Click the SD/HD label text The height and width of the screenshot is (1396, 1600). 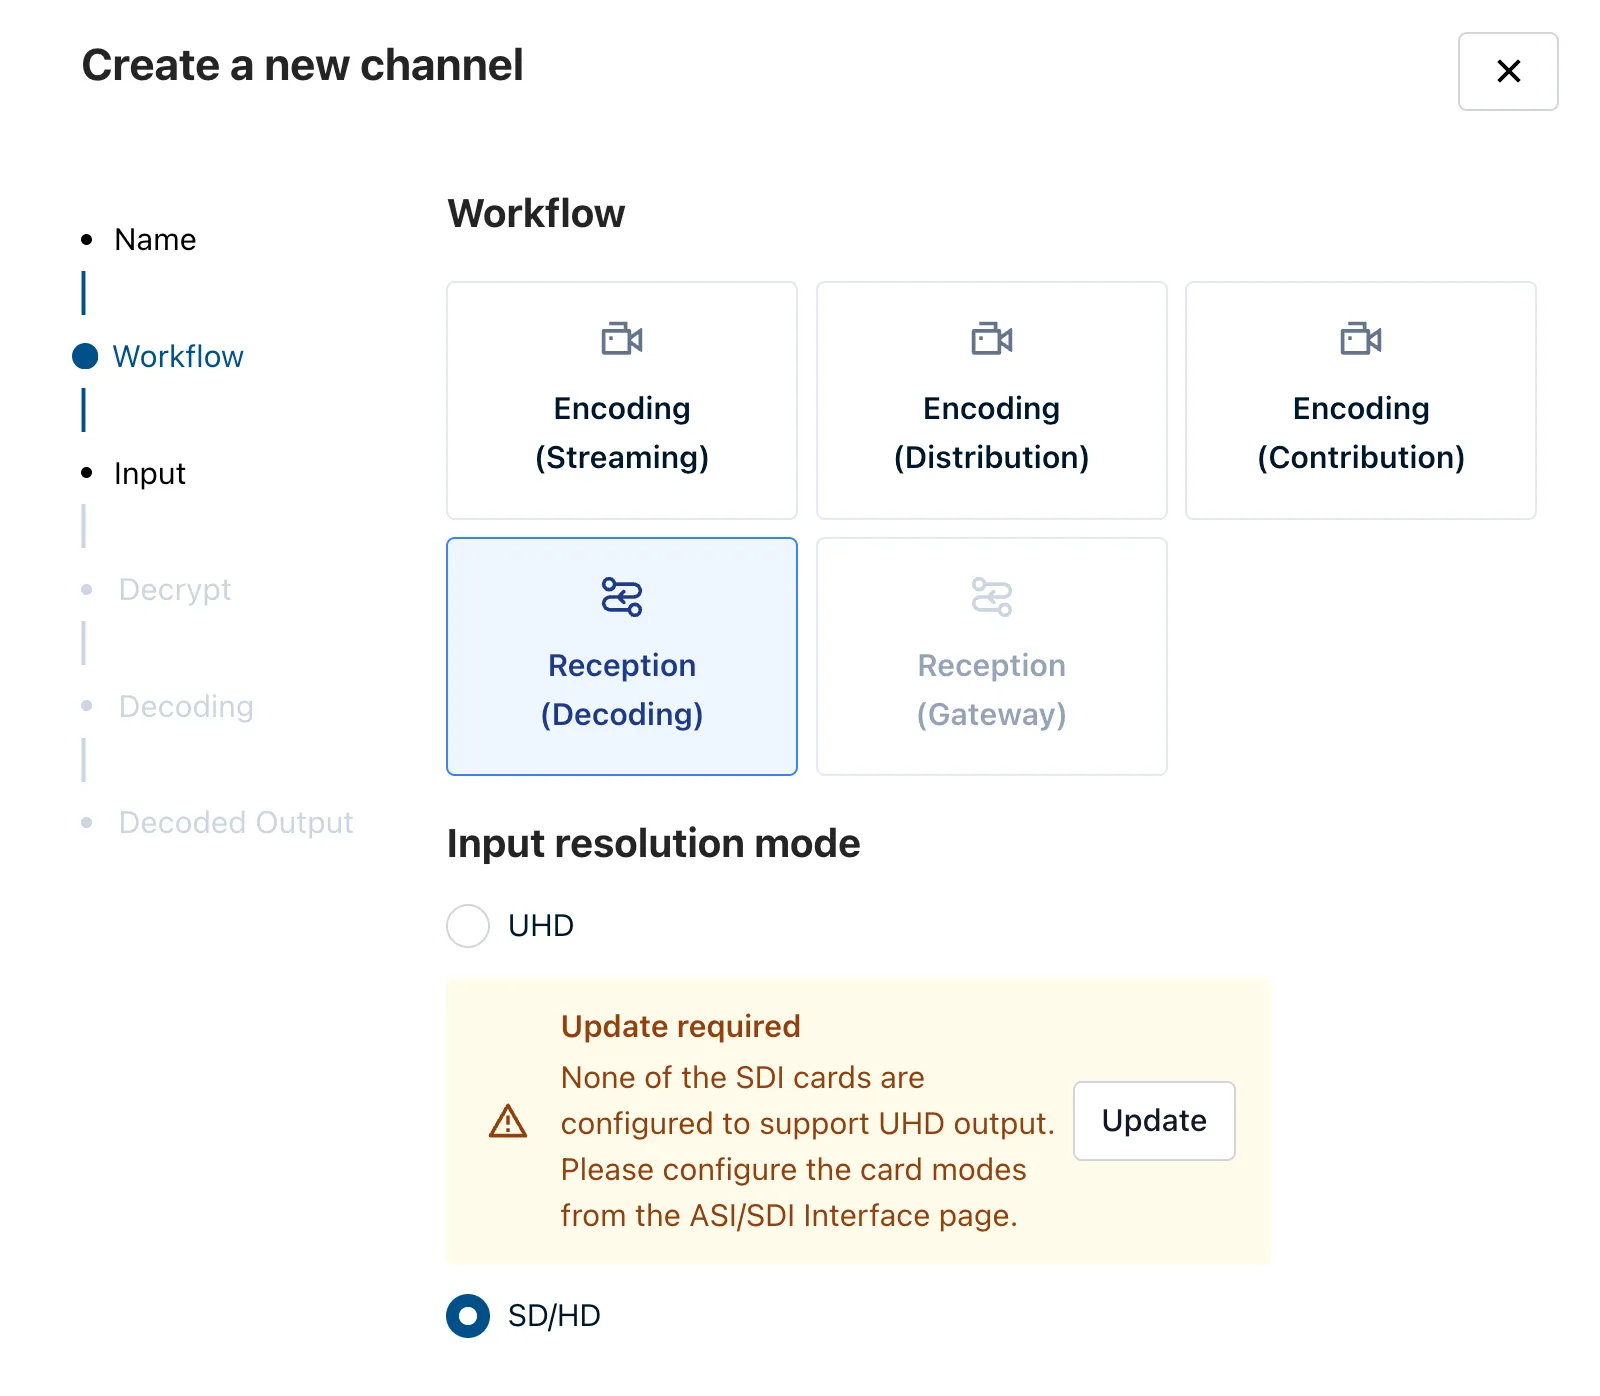tap(554, 1316)
